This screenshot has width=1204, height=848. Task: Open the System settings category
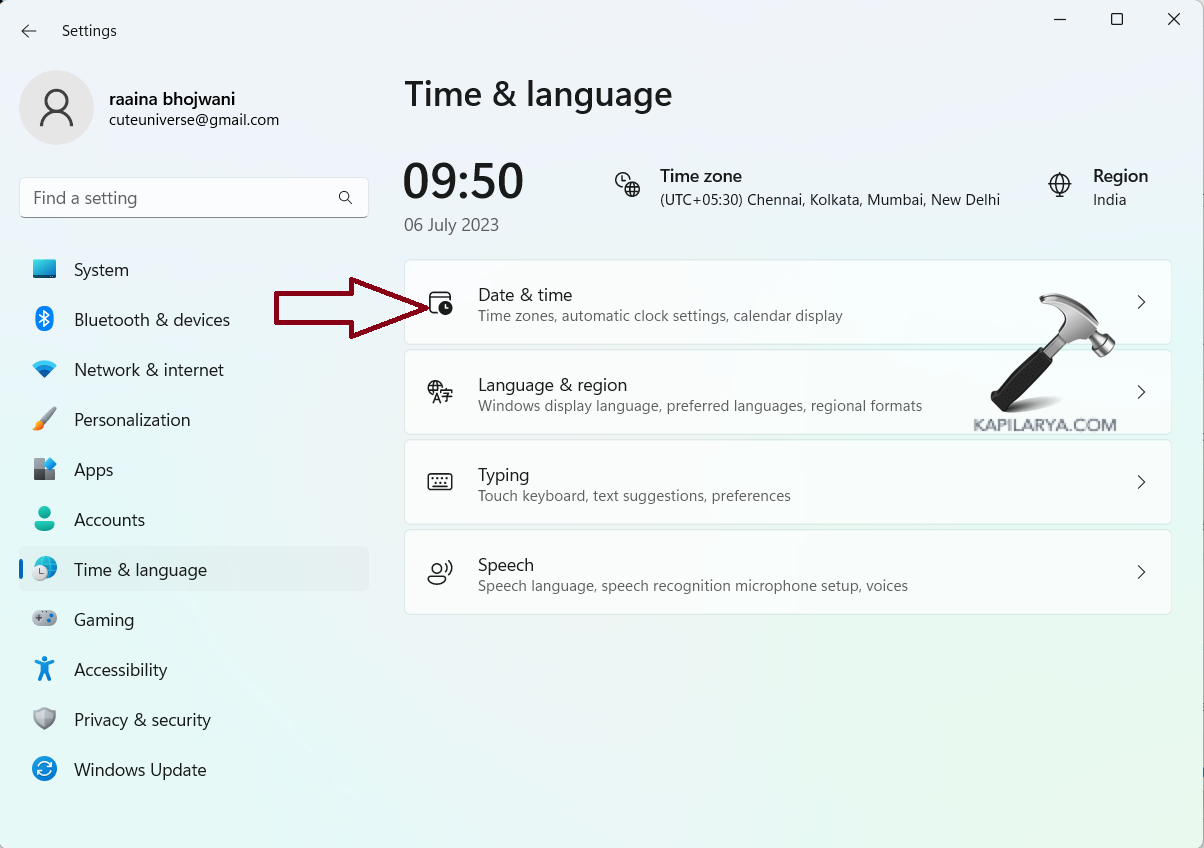point(194,270)
